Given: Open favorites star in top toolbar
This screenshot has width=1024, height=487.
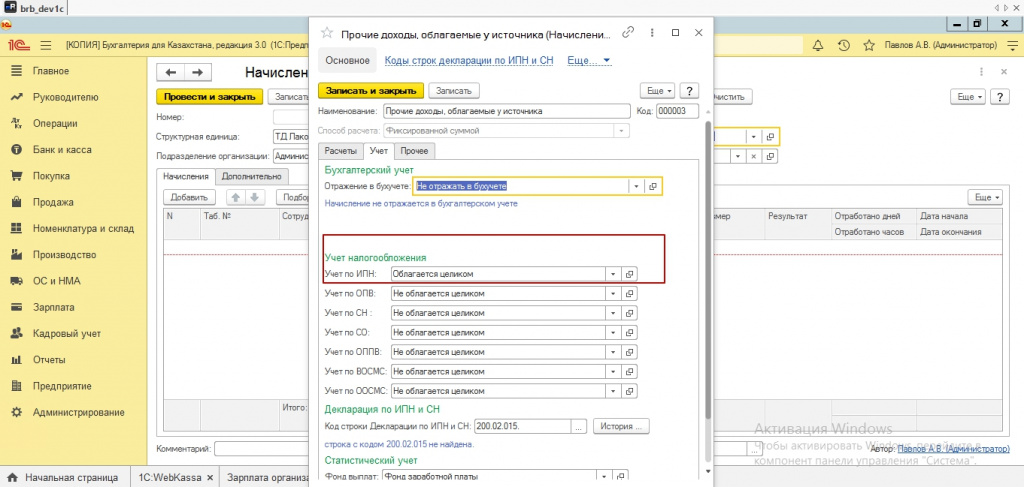Looking at the screenshot, I should click(x=869, y=46).
